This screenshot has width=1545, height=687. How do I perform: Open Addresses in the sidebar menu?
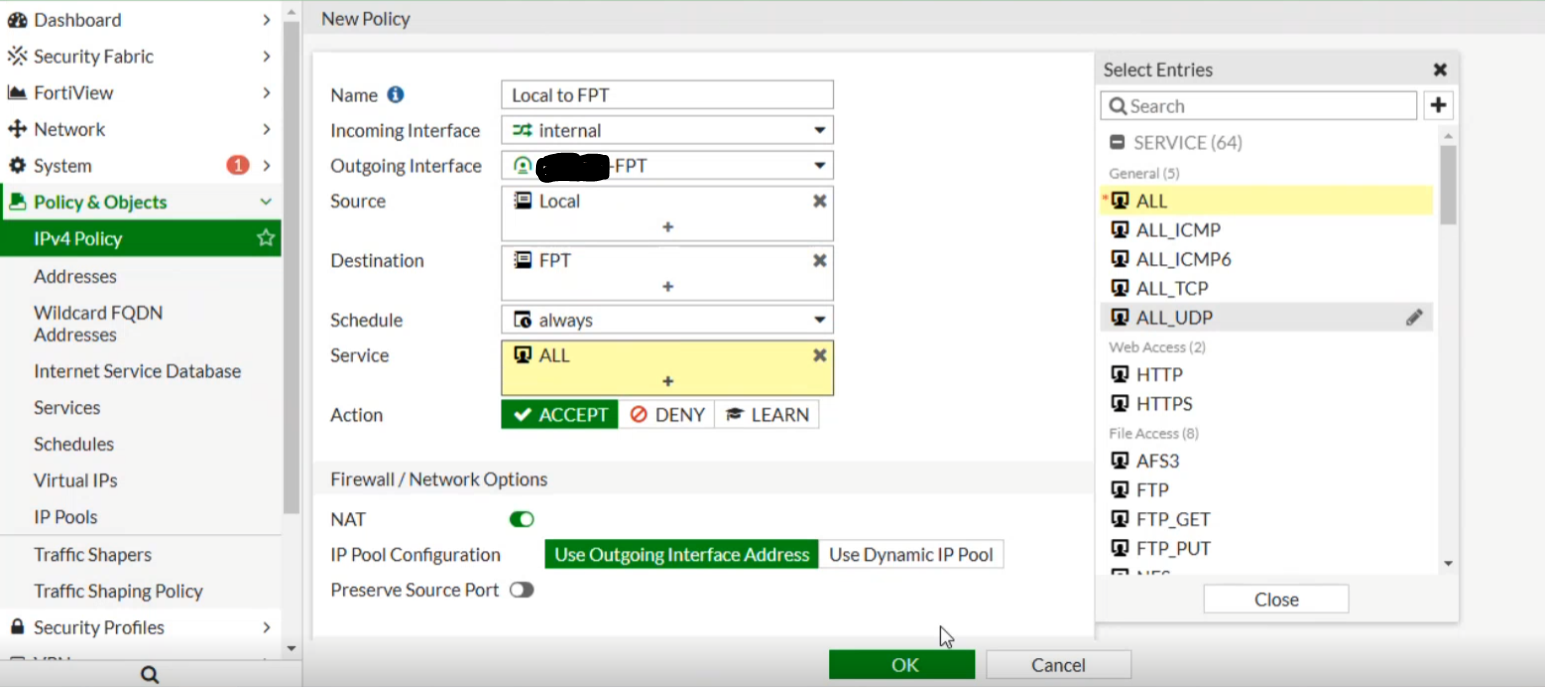pos(75,276)
